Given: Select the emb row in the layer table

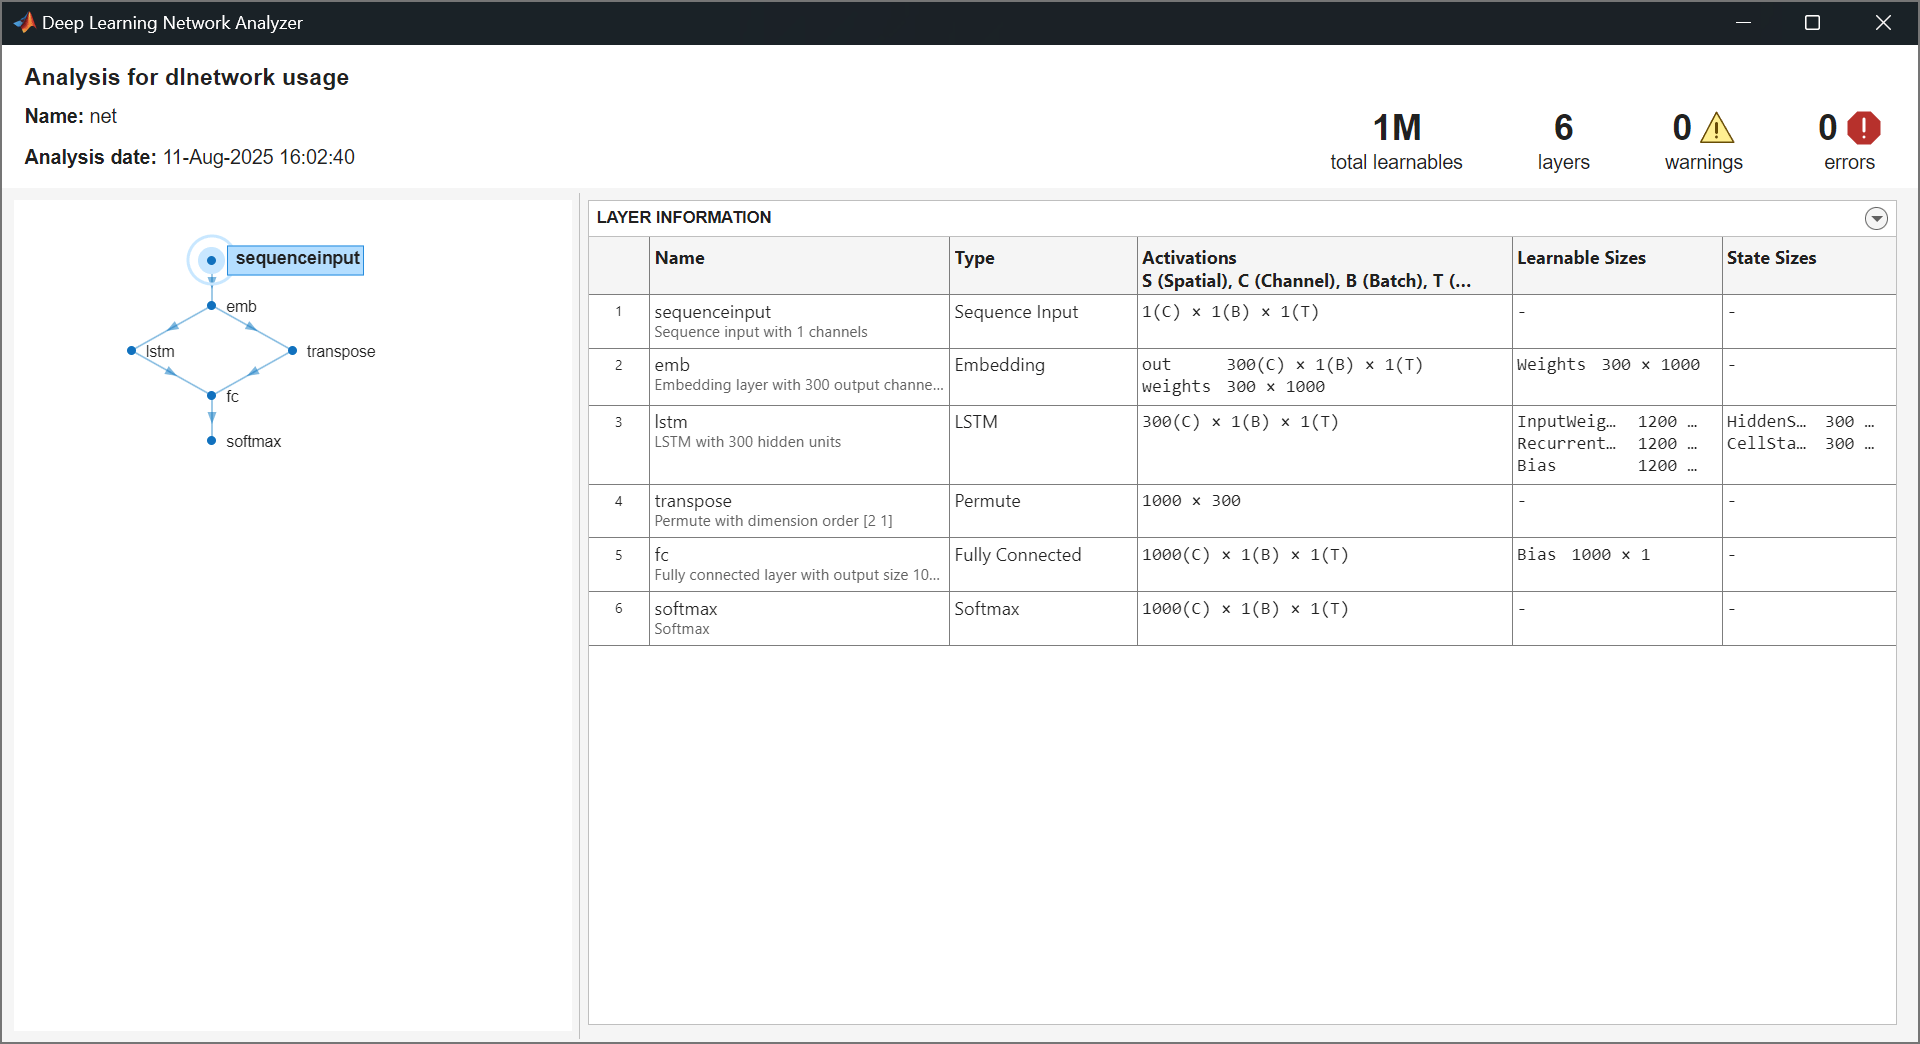Looking at the screenshot, I should tap(799, 376).
